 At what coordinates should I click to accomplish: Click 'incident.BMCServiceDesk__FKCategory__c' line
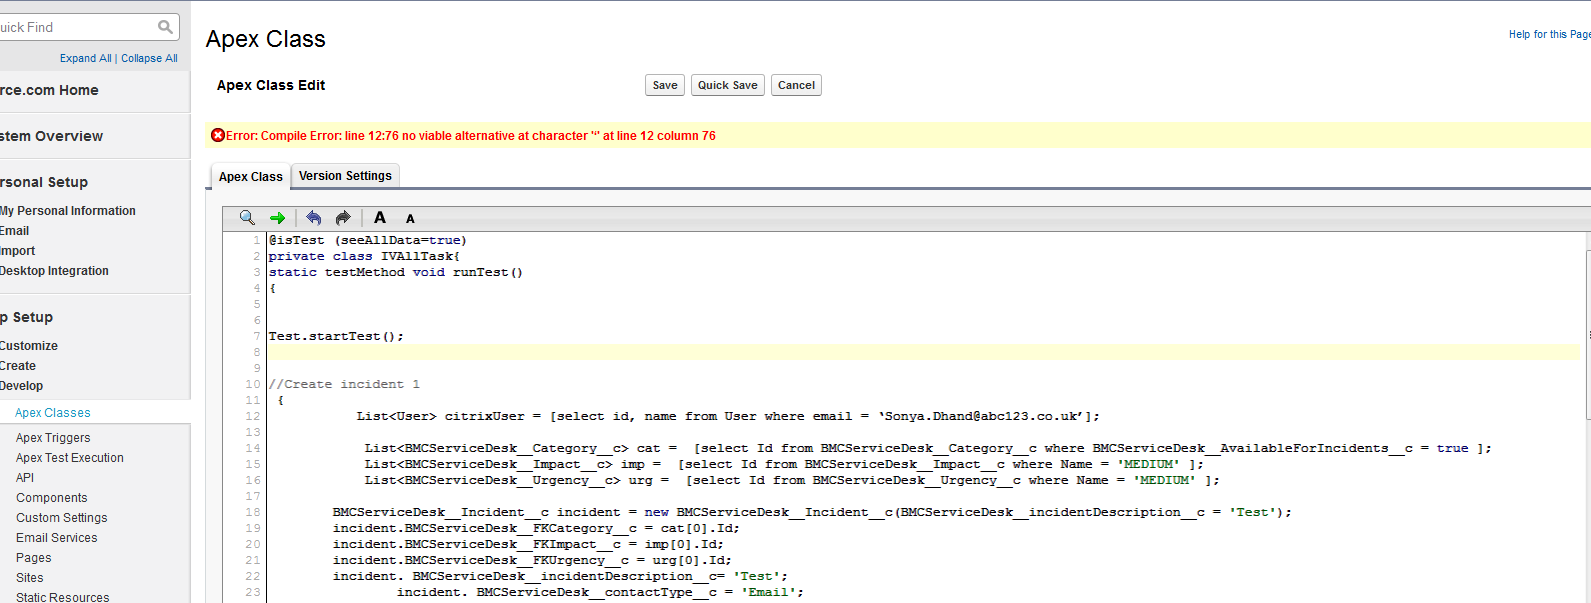(536, 528)
